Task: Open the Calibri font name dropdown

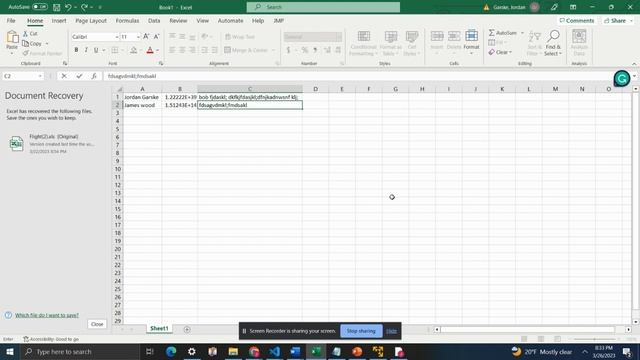Action: click(117, 37)
